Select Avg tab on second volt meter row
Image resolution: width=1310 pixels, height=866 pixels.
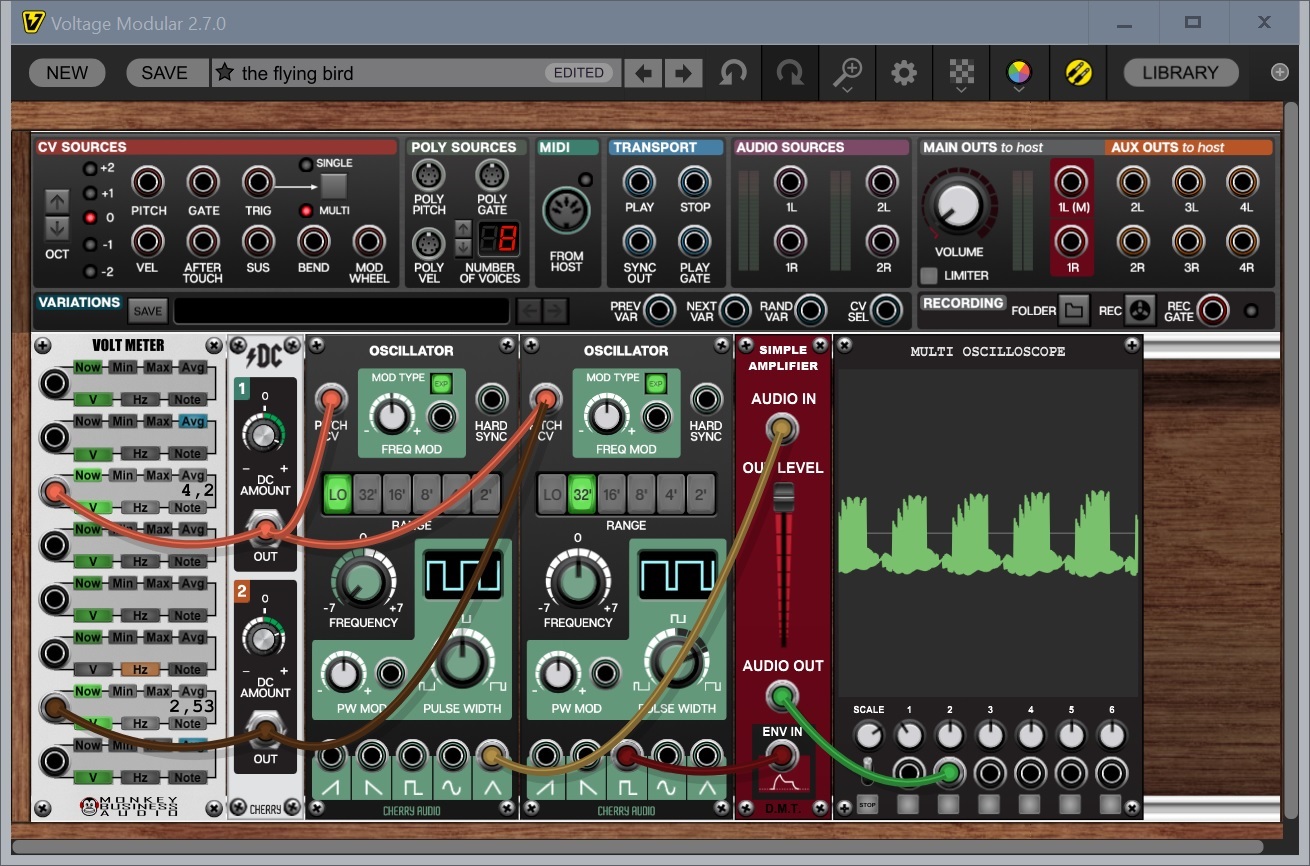coord(192,422)
